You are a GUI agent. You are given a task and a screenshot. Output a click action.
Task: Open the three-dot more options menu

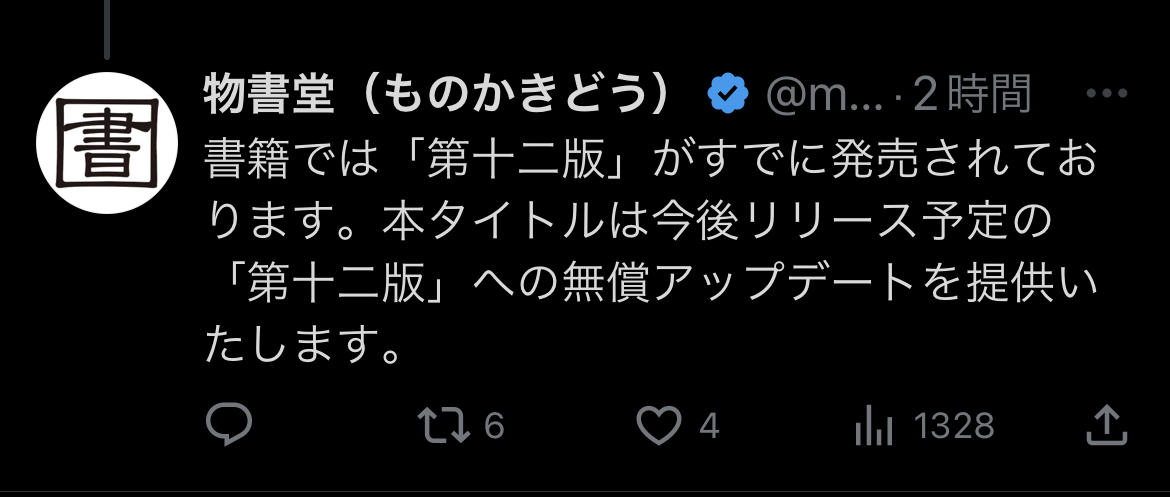[1106, 94]
